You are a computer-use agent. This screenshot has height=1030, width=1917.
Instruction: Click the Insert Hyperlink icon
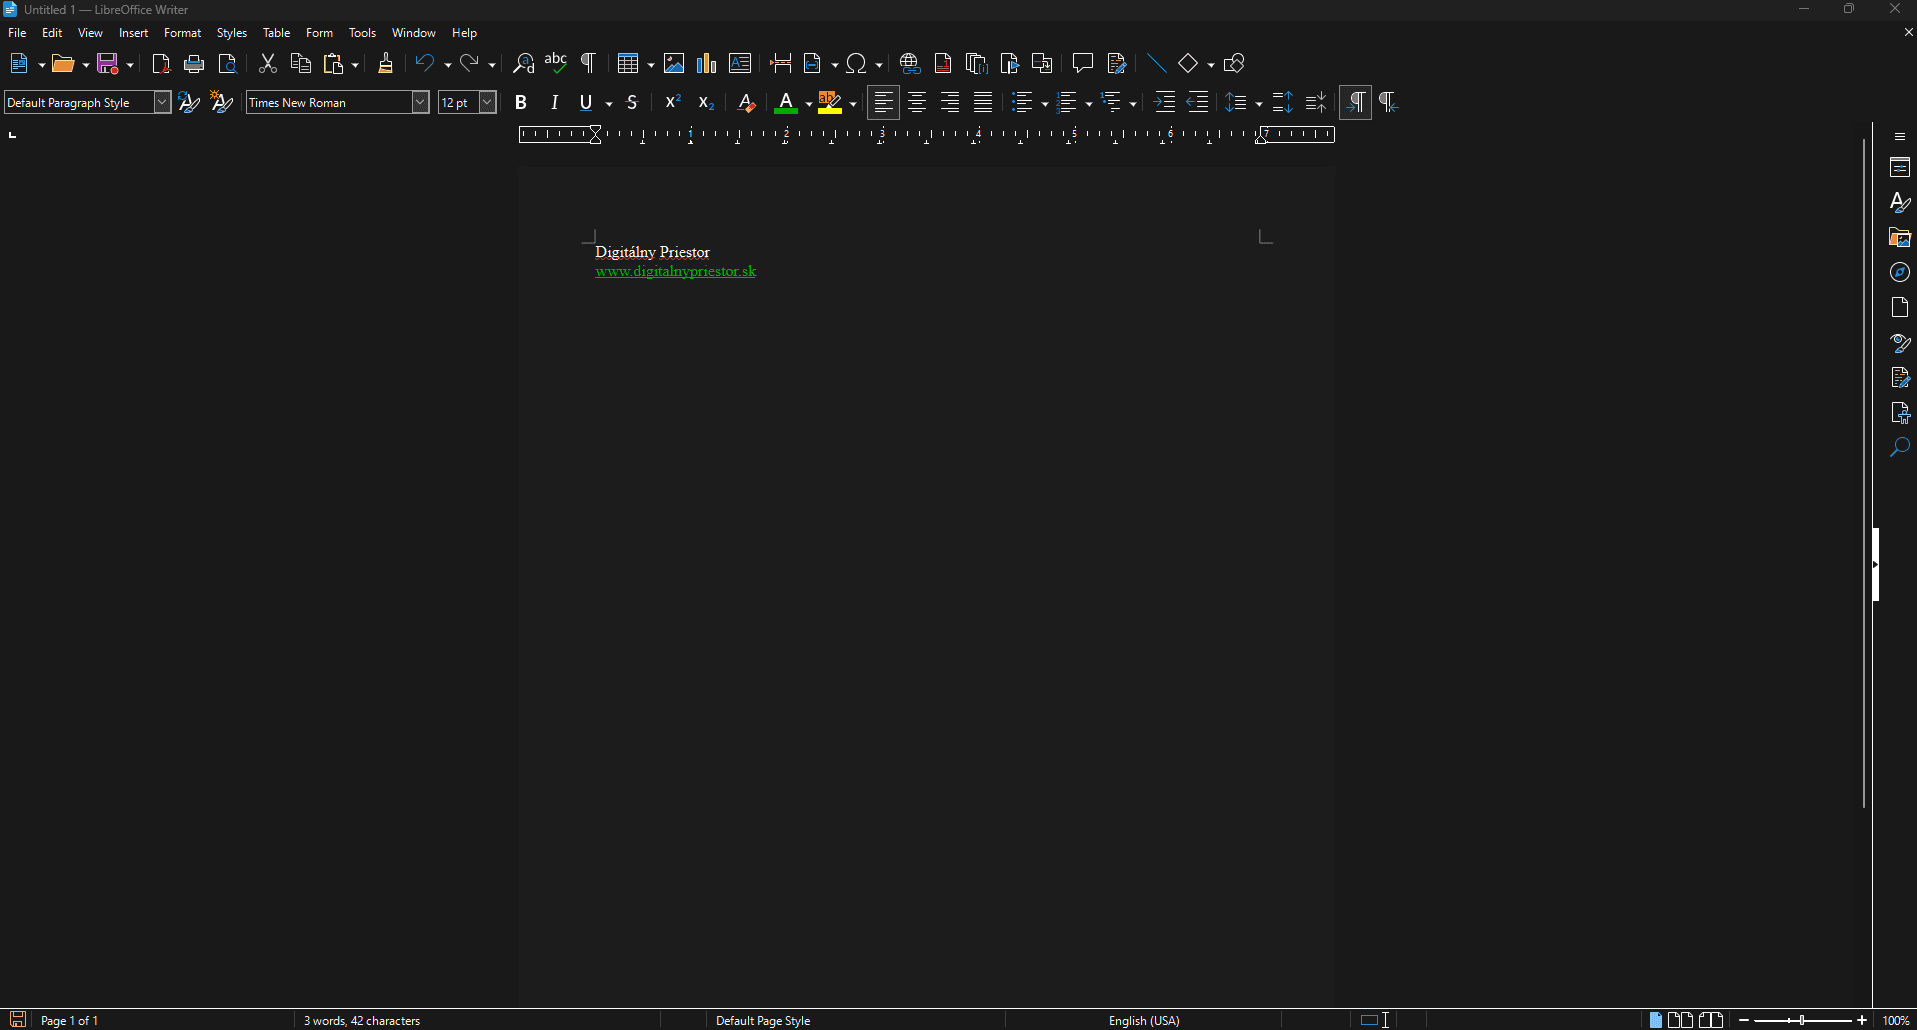click(x=910, y=64)
